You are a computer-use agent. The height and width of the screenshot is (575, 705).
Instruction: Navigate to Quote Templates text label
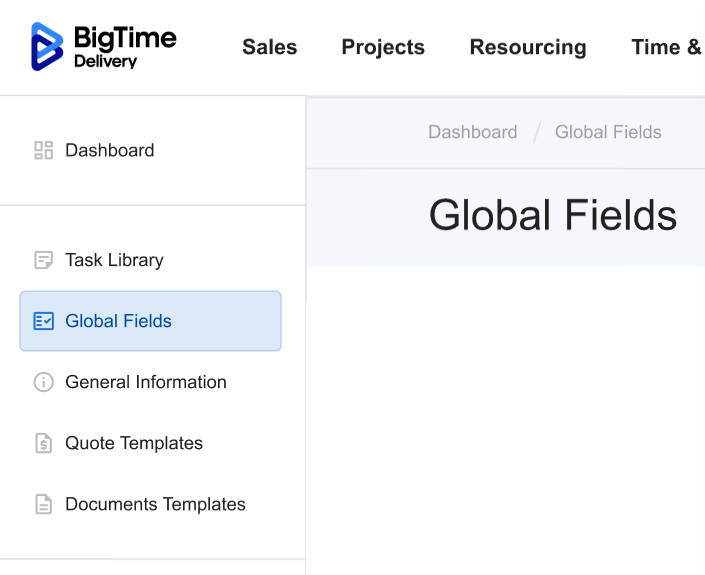134,443
